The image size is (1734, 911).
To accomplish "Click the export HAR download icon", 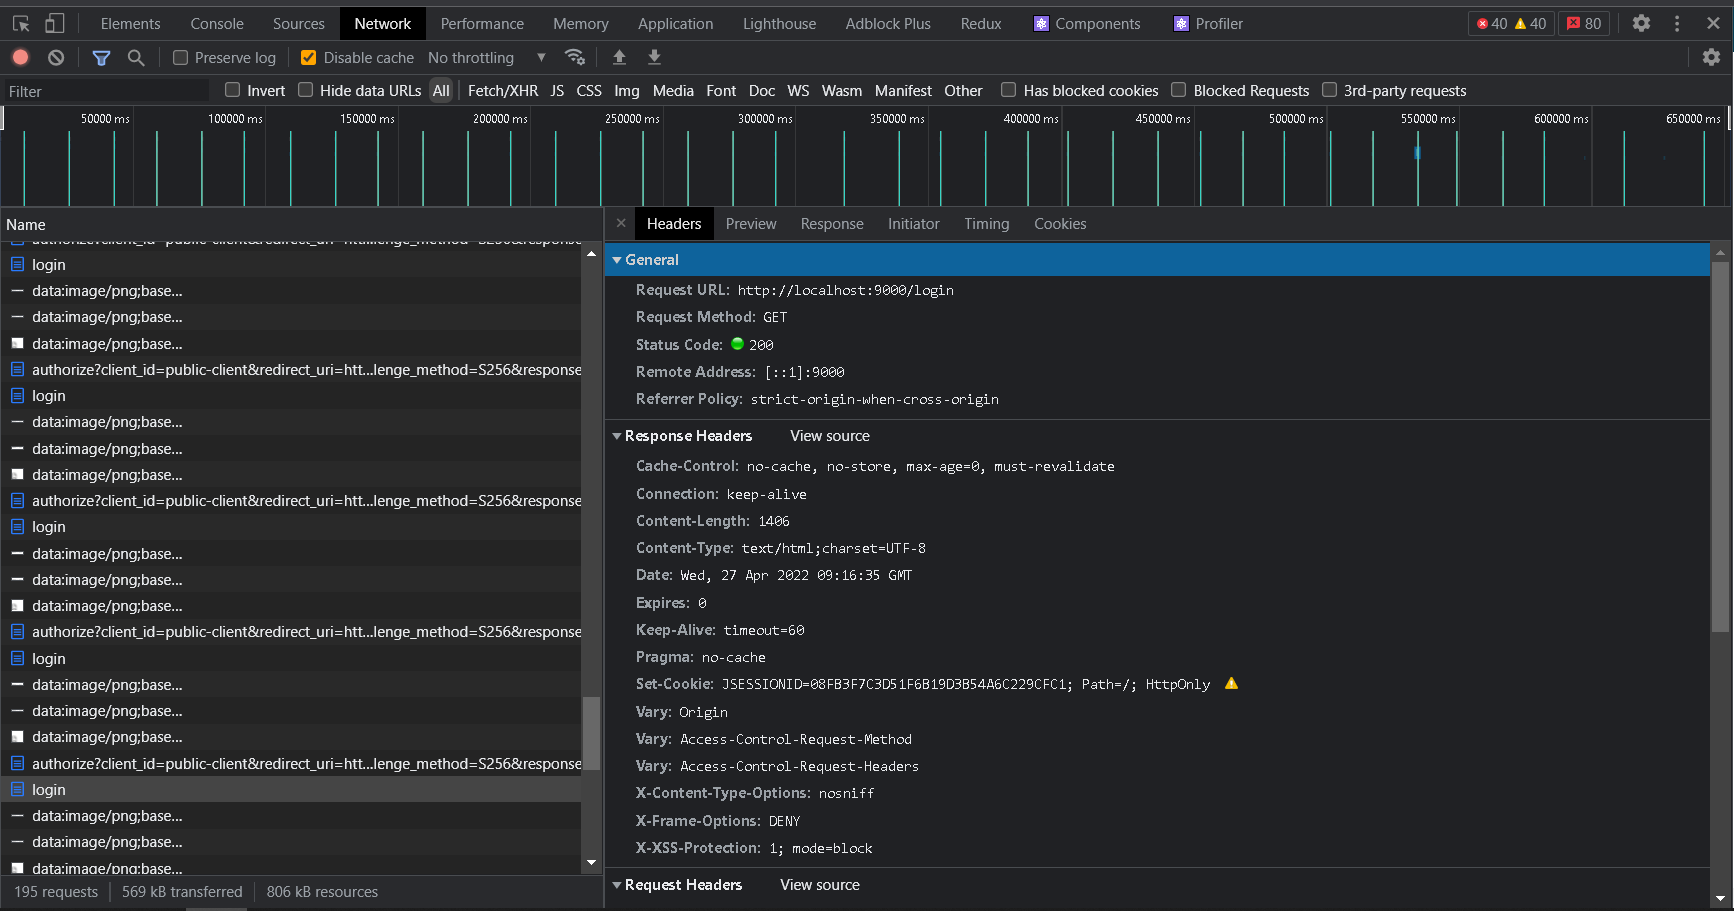I will pyautogui.click(x=654, y=58).
